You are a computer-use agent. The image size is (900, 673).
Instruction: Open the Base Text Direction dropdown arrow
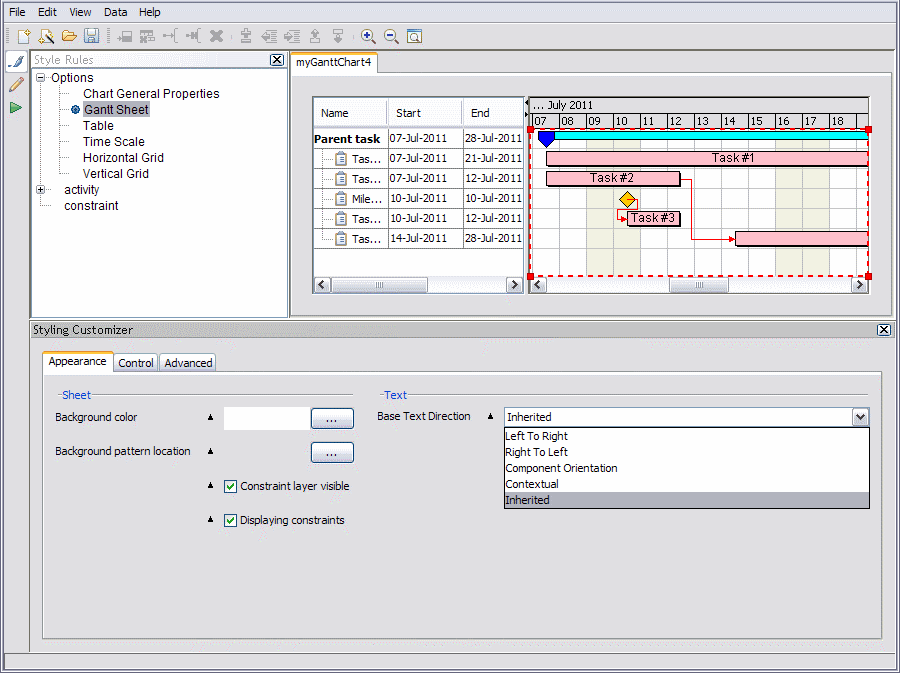pos(859,417)
